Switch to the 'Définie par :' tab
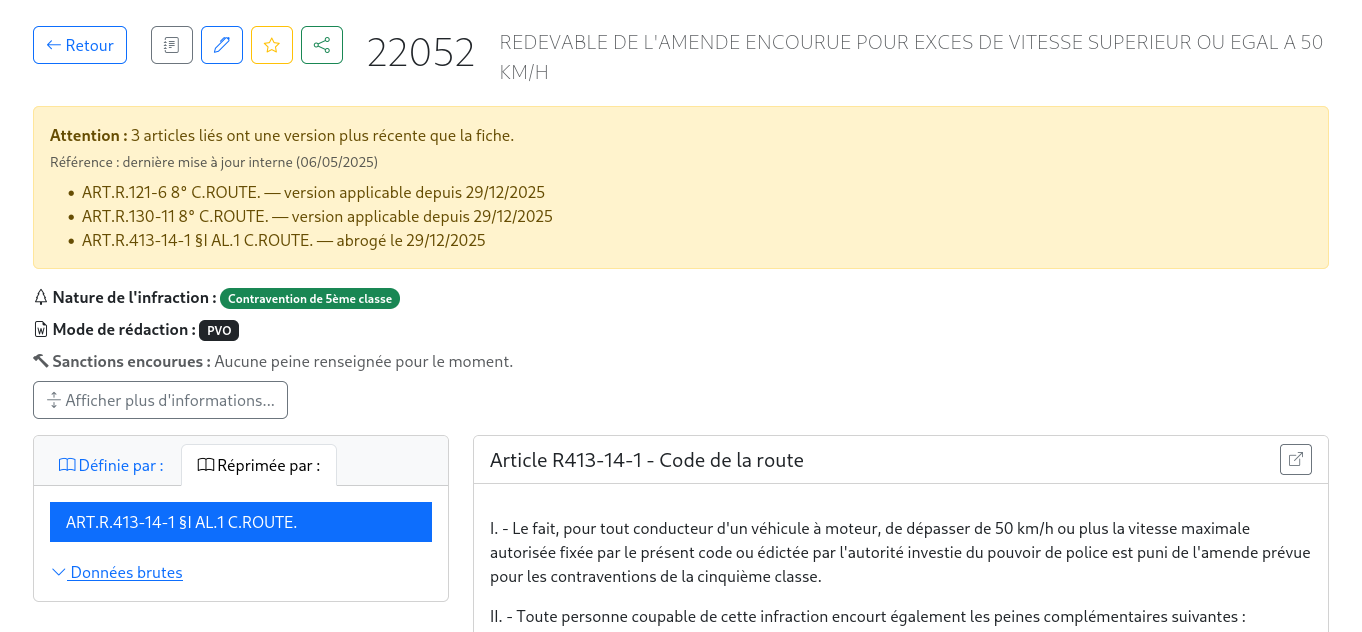The image size is (1362, 632). point(109,464)
